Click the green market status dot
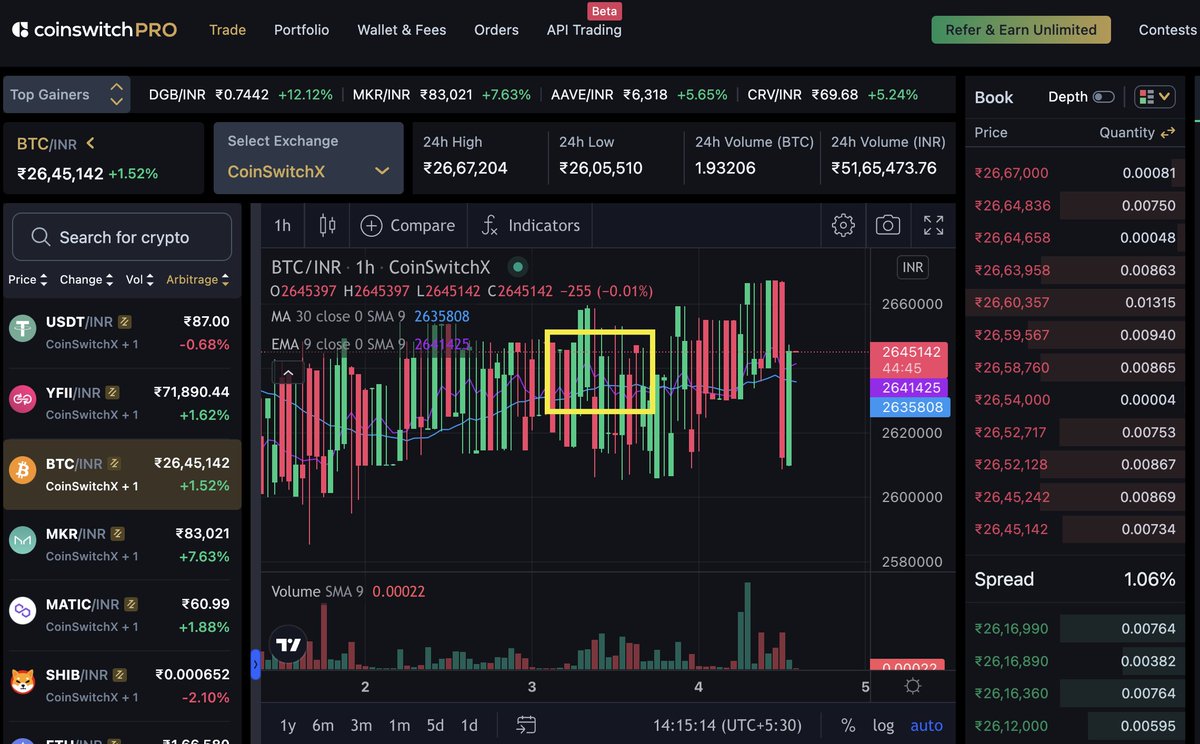 pos(517,267)
